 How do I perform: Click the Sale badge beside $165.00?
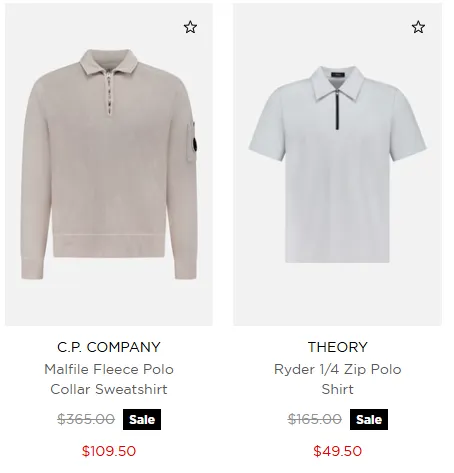point(369,419)
